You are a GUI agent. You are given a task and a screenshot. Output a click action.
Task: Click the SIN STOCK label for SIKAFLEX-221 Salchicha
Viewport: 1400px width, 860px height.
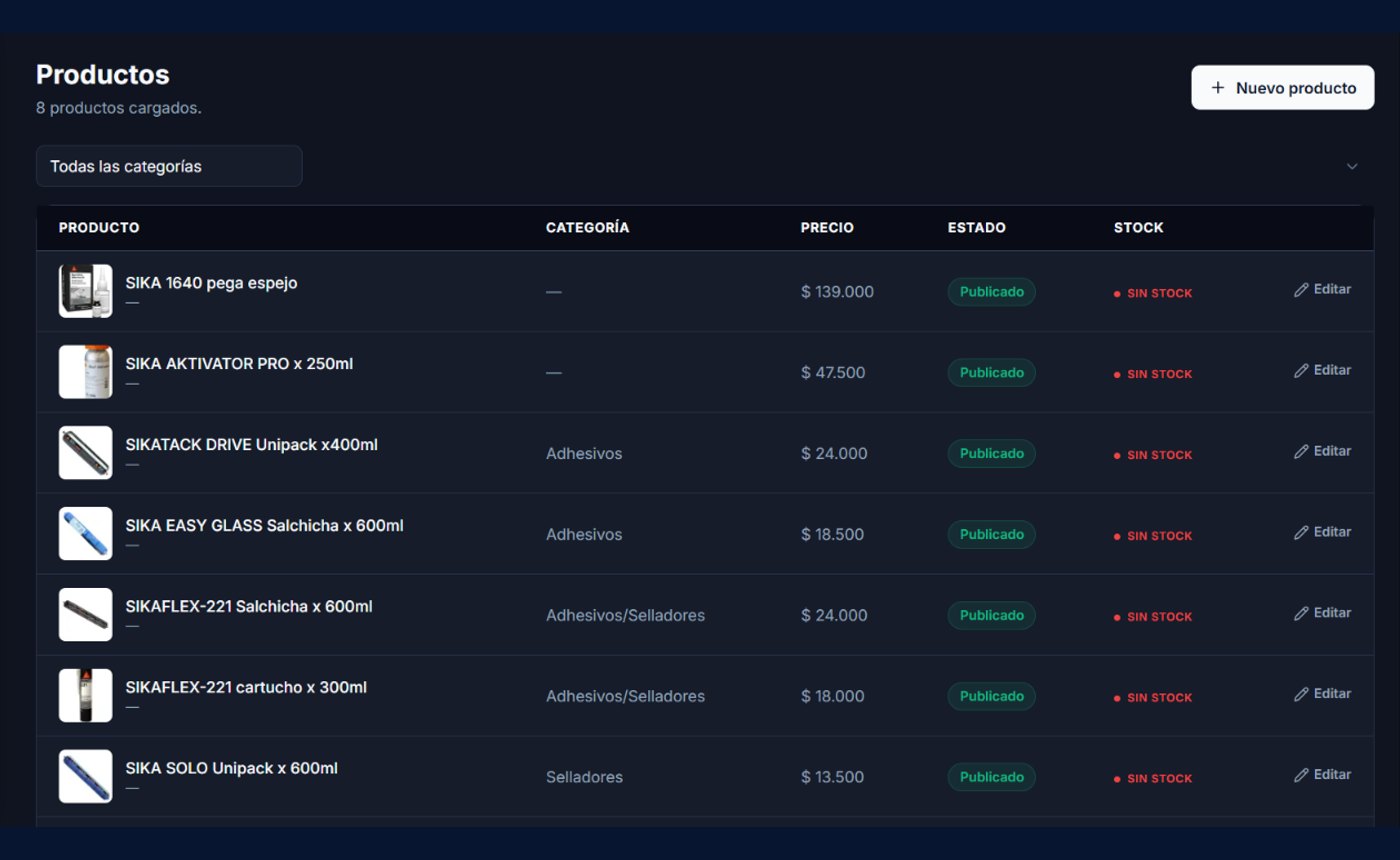pos(1153,618)
